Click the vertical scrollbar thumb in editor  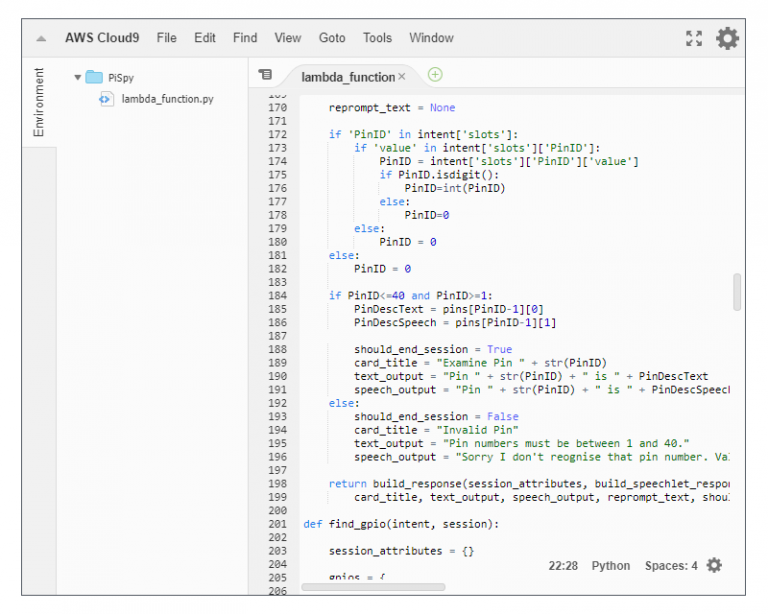pyautogui.click(x=738, y=291)
